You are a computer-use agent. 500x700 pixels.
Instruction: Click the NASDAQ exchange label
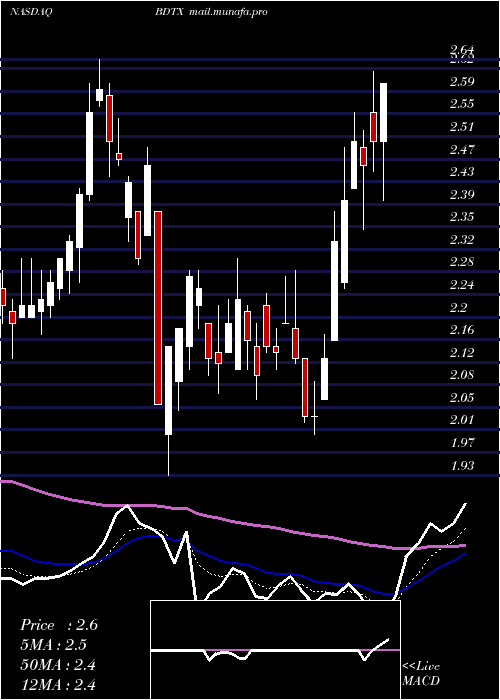(31, 12)
